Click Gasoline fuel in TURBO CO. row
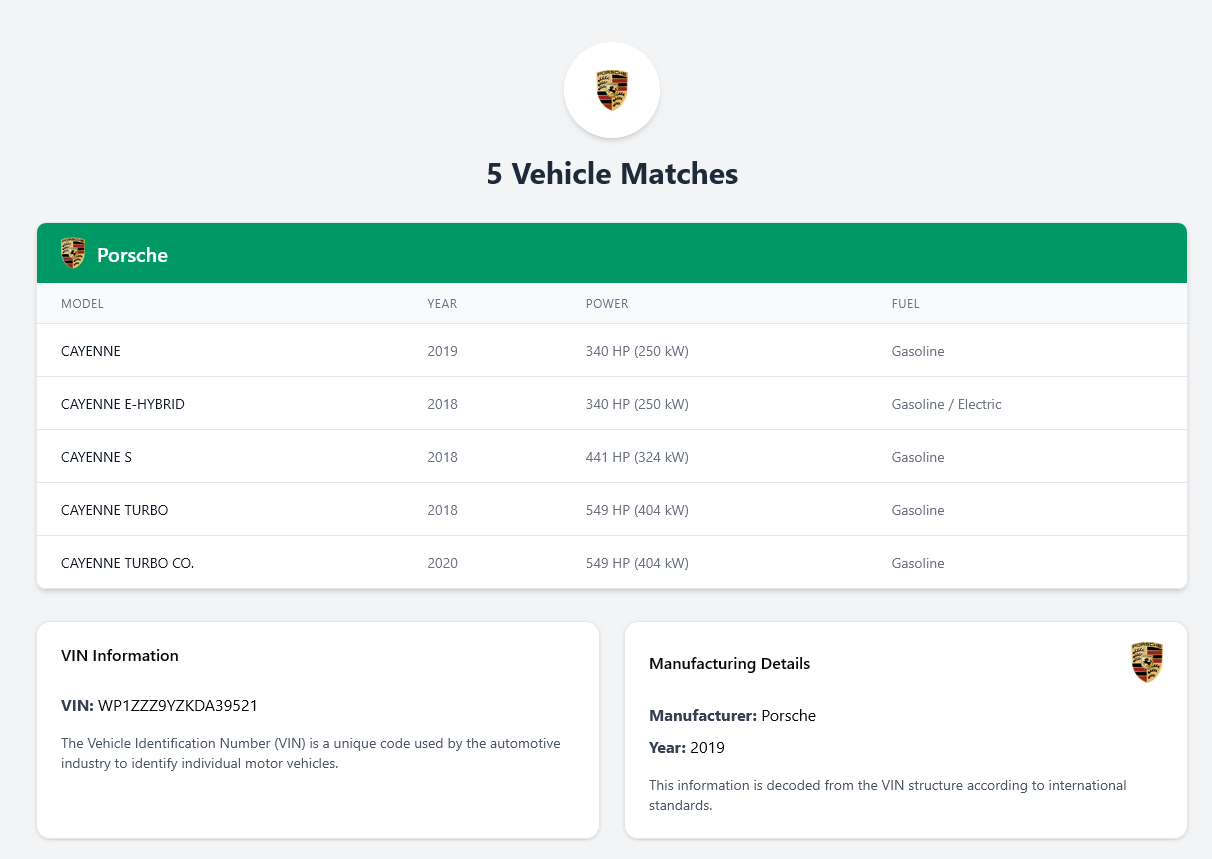1212x859 pixels. (918, 563)
